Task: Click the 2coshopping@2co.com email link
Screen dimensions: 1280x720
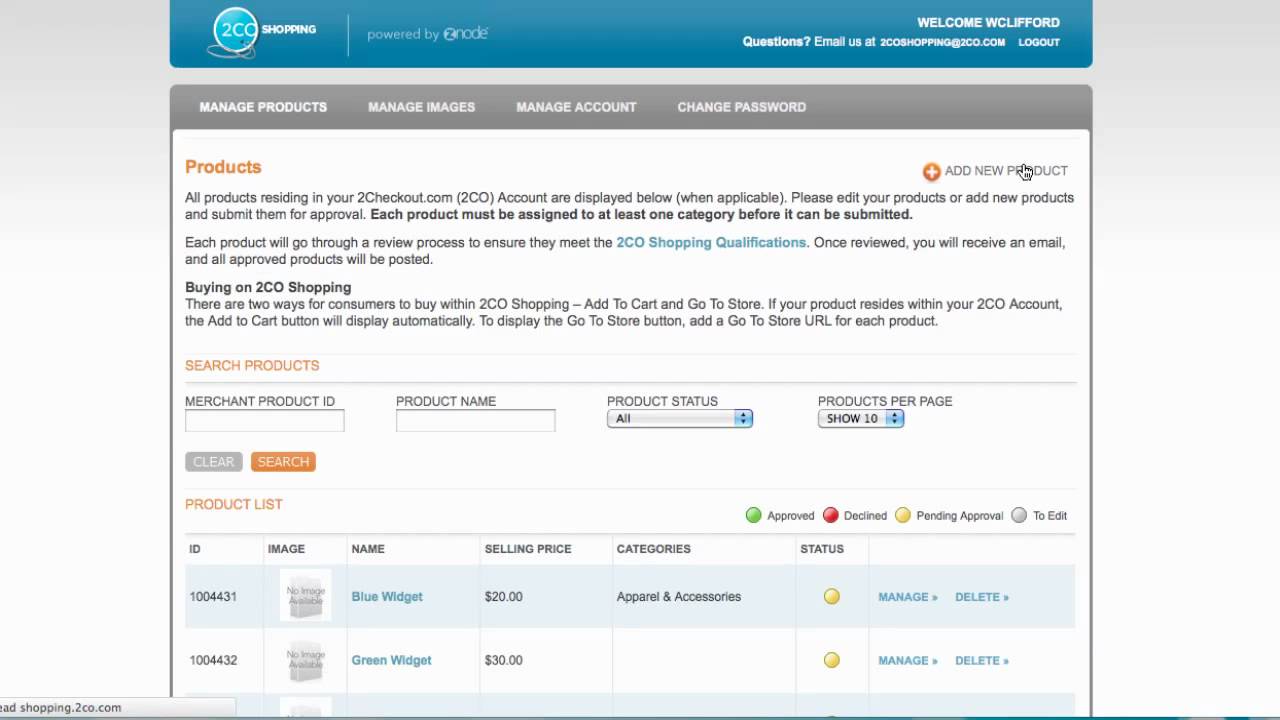Action: point(942,42)
